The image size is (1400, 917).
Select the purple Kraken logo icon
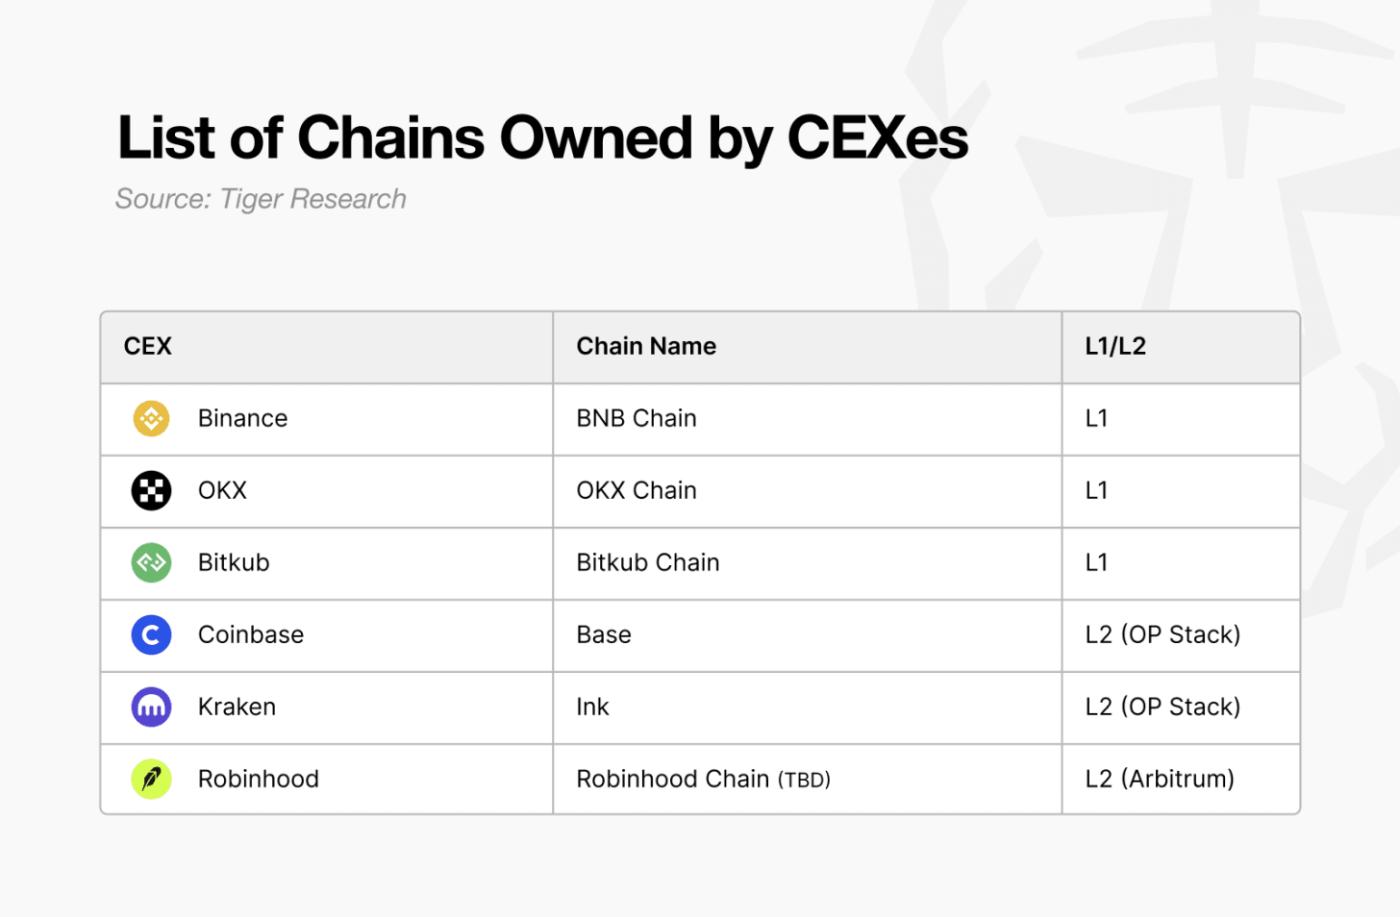point(151,706)
